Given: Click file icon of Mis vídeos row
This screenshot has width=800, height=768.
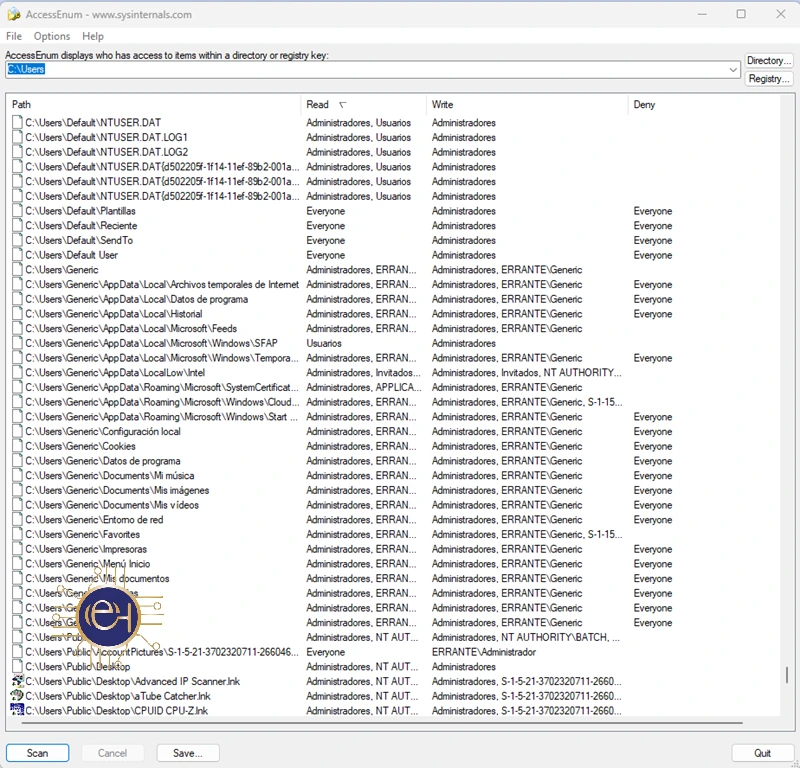Looking at the screenshot, I should [x=17, y=505].
